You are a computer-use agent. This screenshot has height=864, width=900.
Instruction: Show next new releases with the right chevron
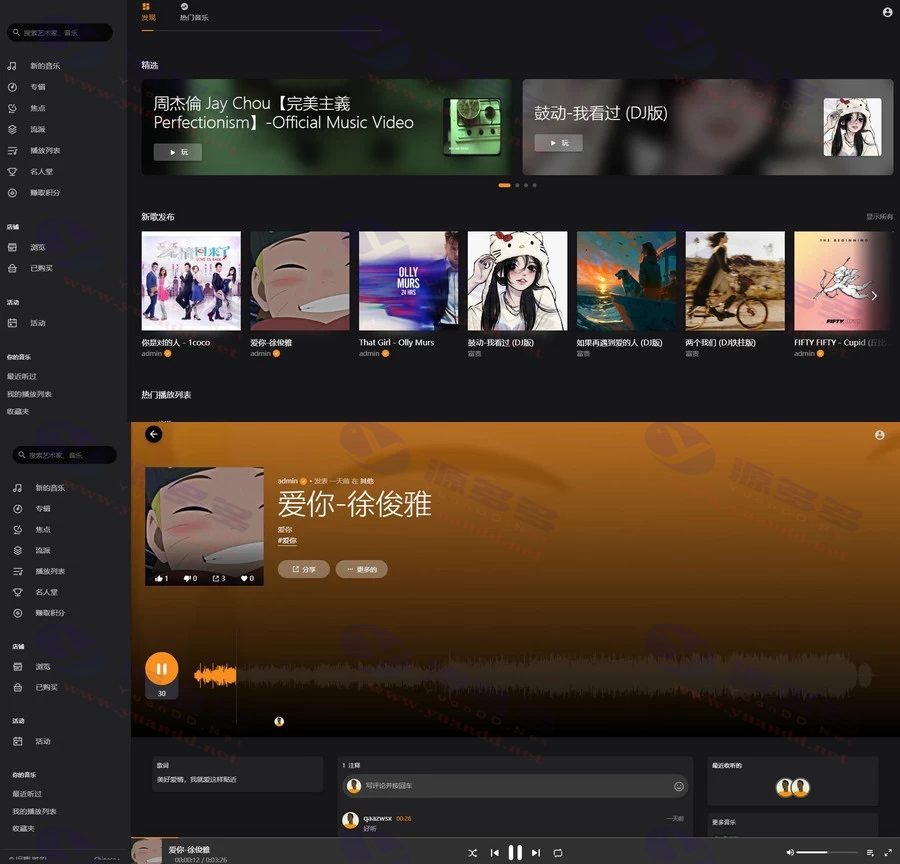coord(874,296)
